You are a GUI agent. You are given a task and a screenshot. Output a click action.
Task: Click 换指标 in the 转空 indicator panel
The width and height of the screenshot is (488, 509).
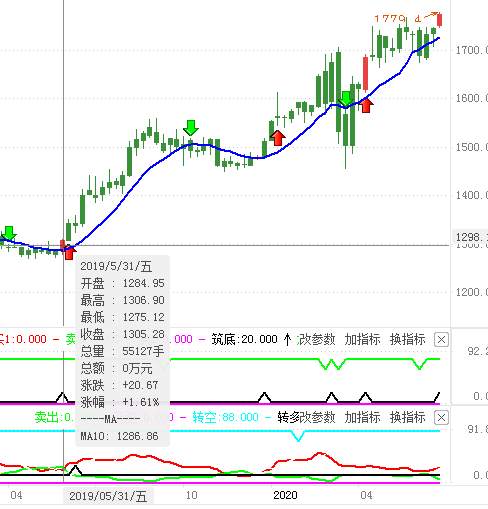tap(408, 417)
